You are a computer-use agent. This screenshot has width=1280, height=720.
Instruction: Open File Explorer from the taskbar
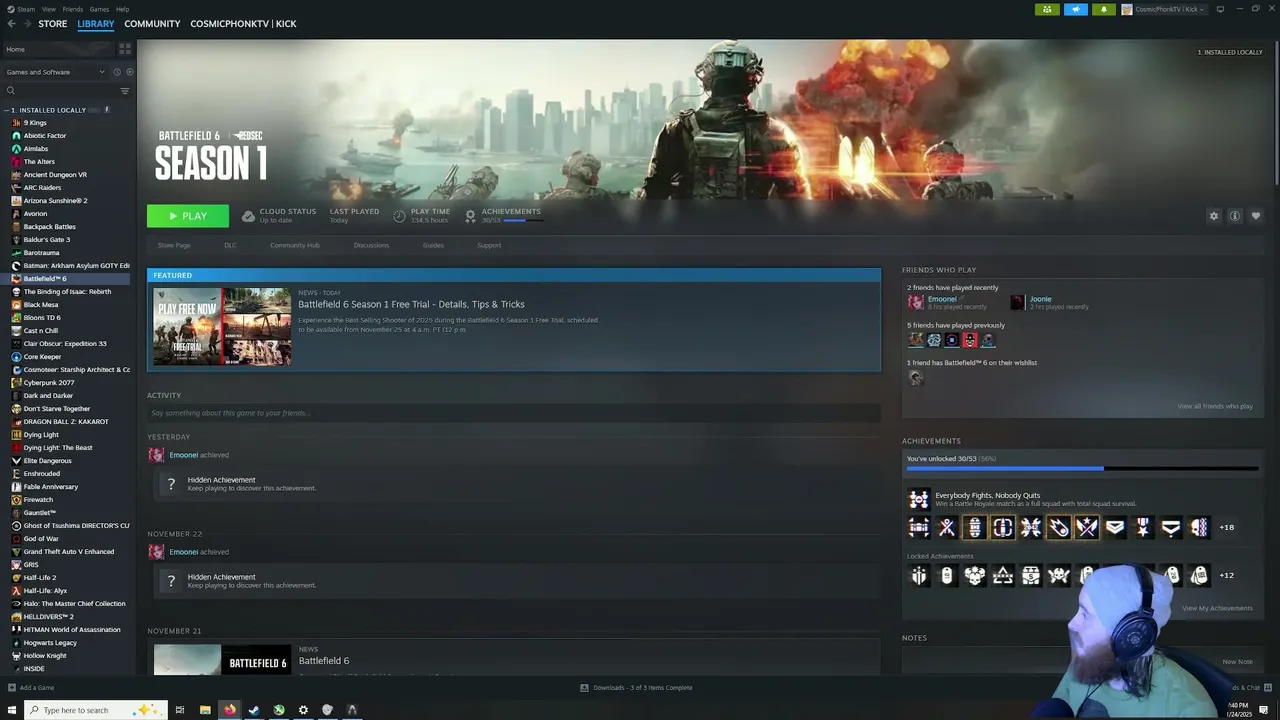tap(205, 710)
